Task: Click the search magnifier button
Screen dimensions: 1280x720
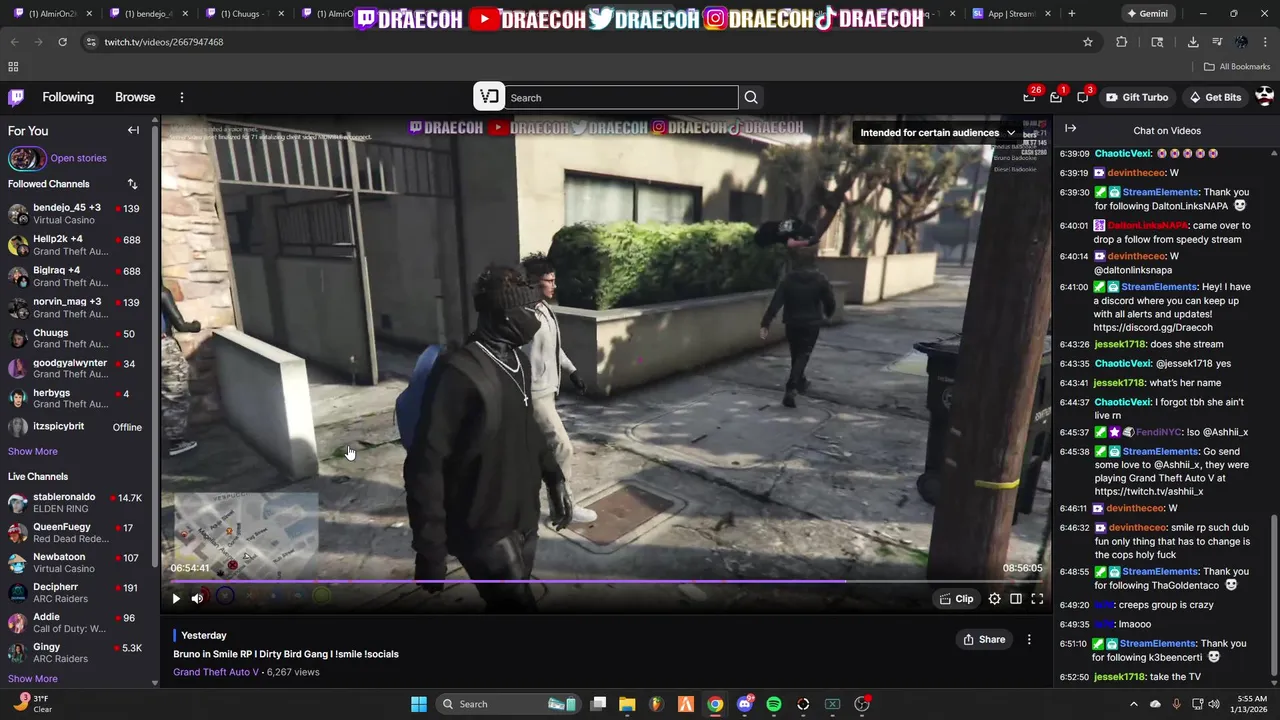Action: [751, 97]
